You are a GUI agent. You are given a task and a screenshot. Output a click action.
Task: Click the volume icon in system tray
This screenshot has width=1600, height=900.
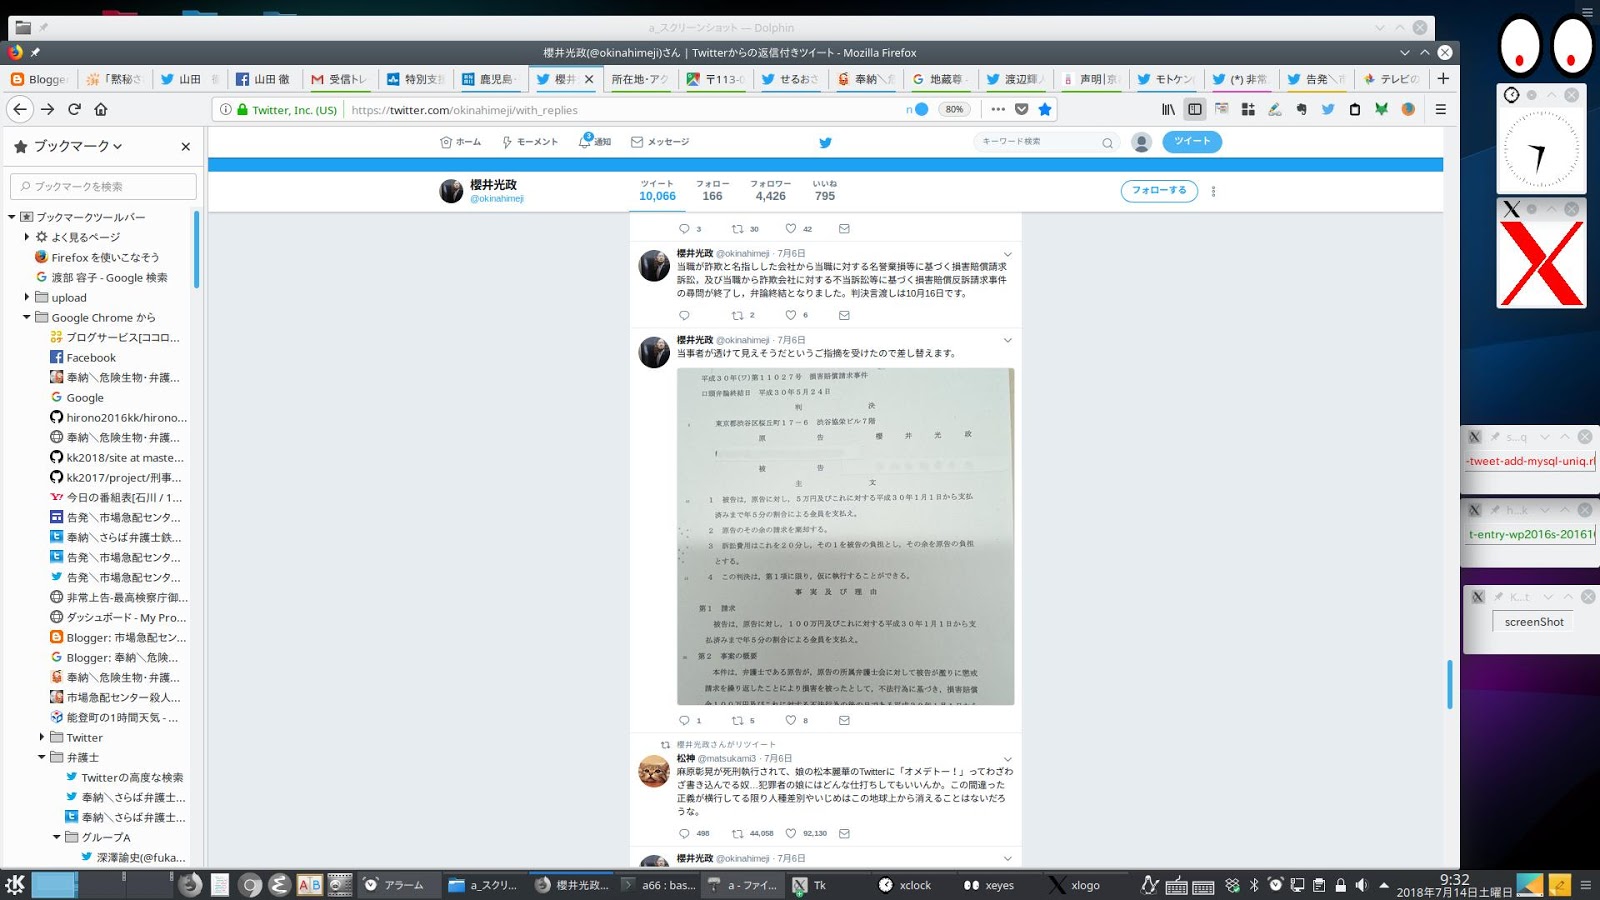[x=1361, y=885]
